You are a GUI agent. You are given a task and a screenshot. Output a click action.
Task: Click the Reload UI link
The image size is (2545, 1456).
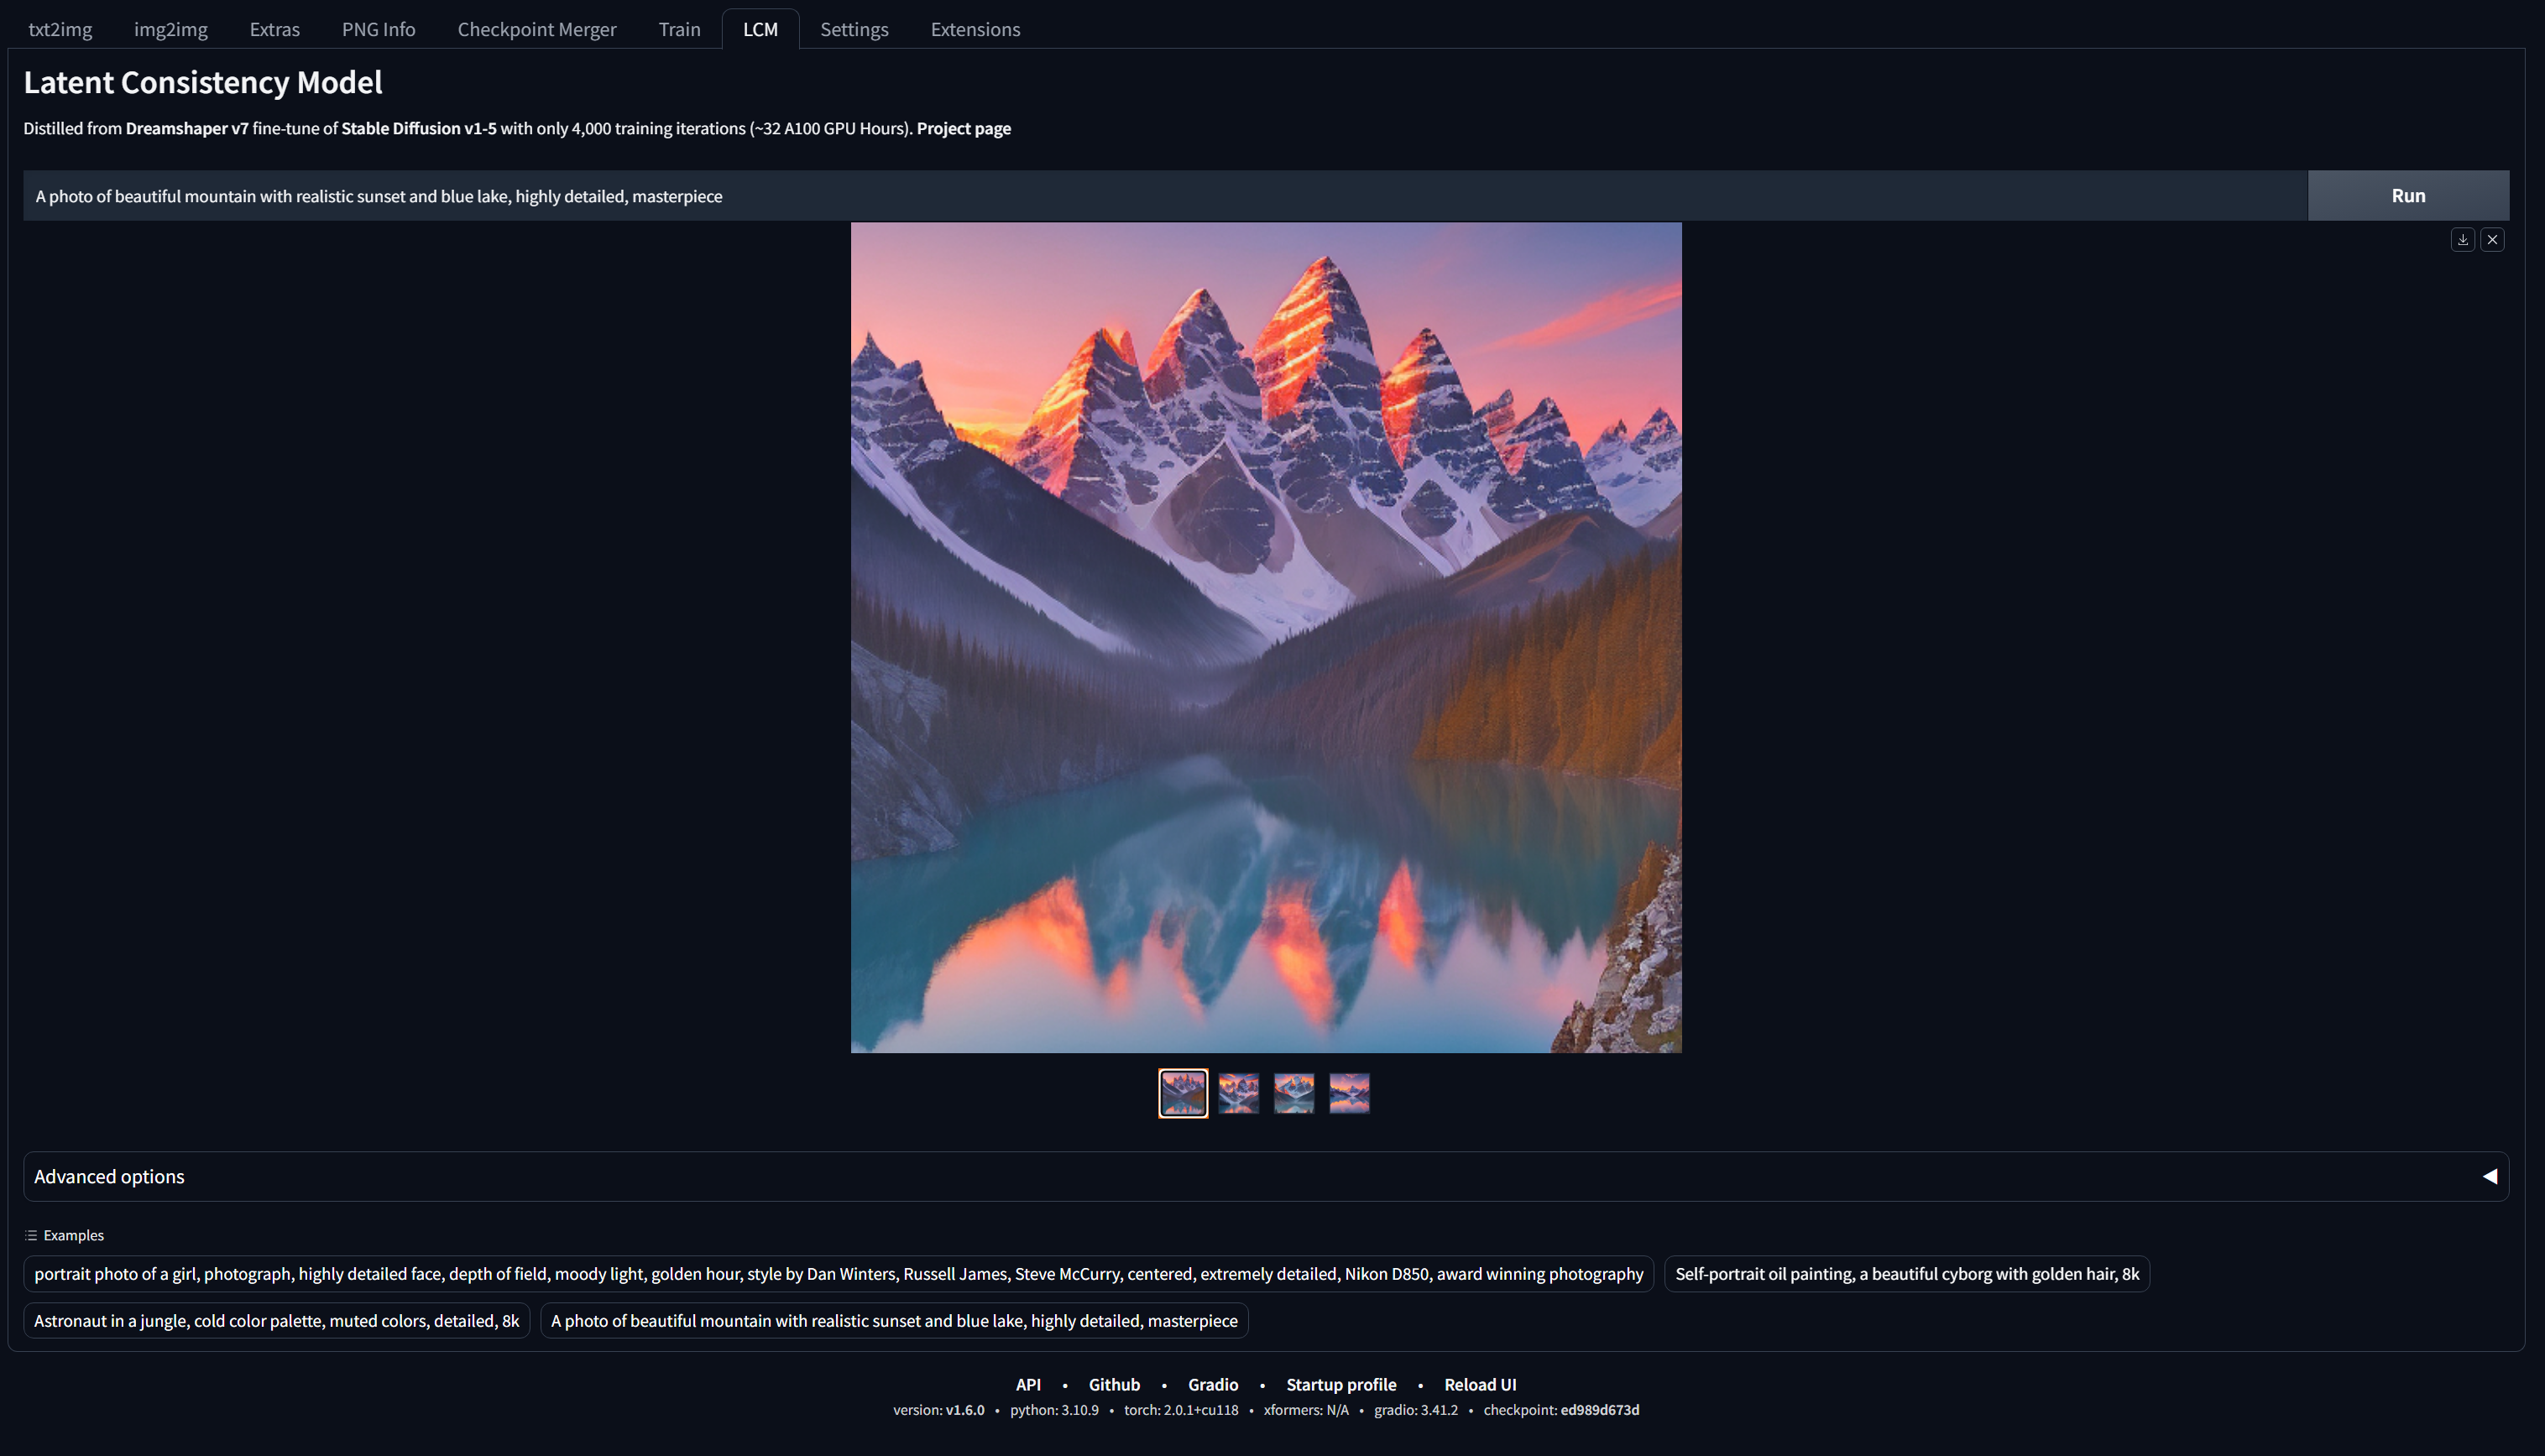click(1479, 1384)
